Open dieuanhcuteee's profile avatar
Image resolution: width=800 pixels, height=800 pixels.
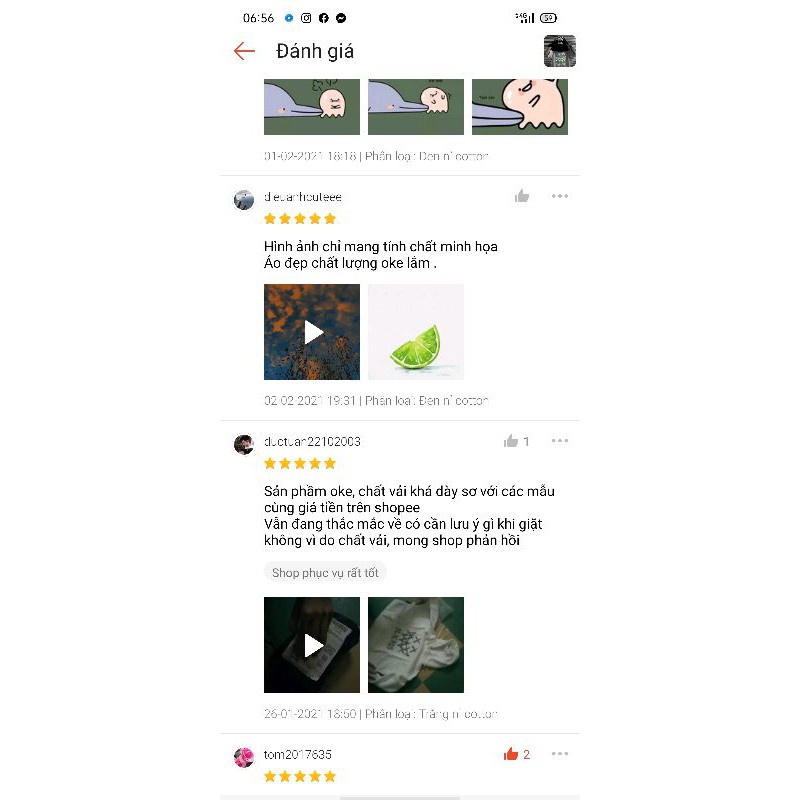(x=244, y=200)
